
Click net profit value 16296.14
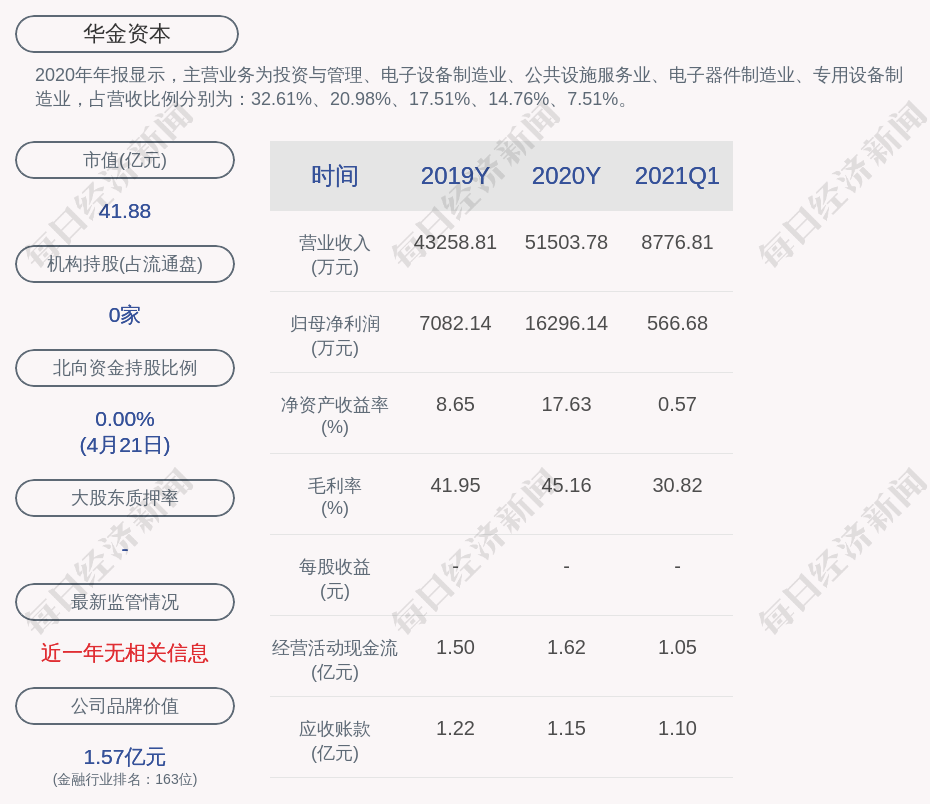click(x=566, y=324)
